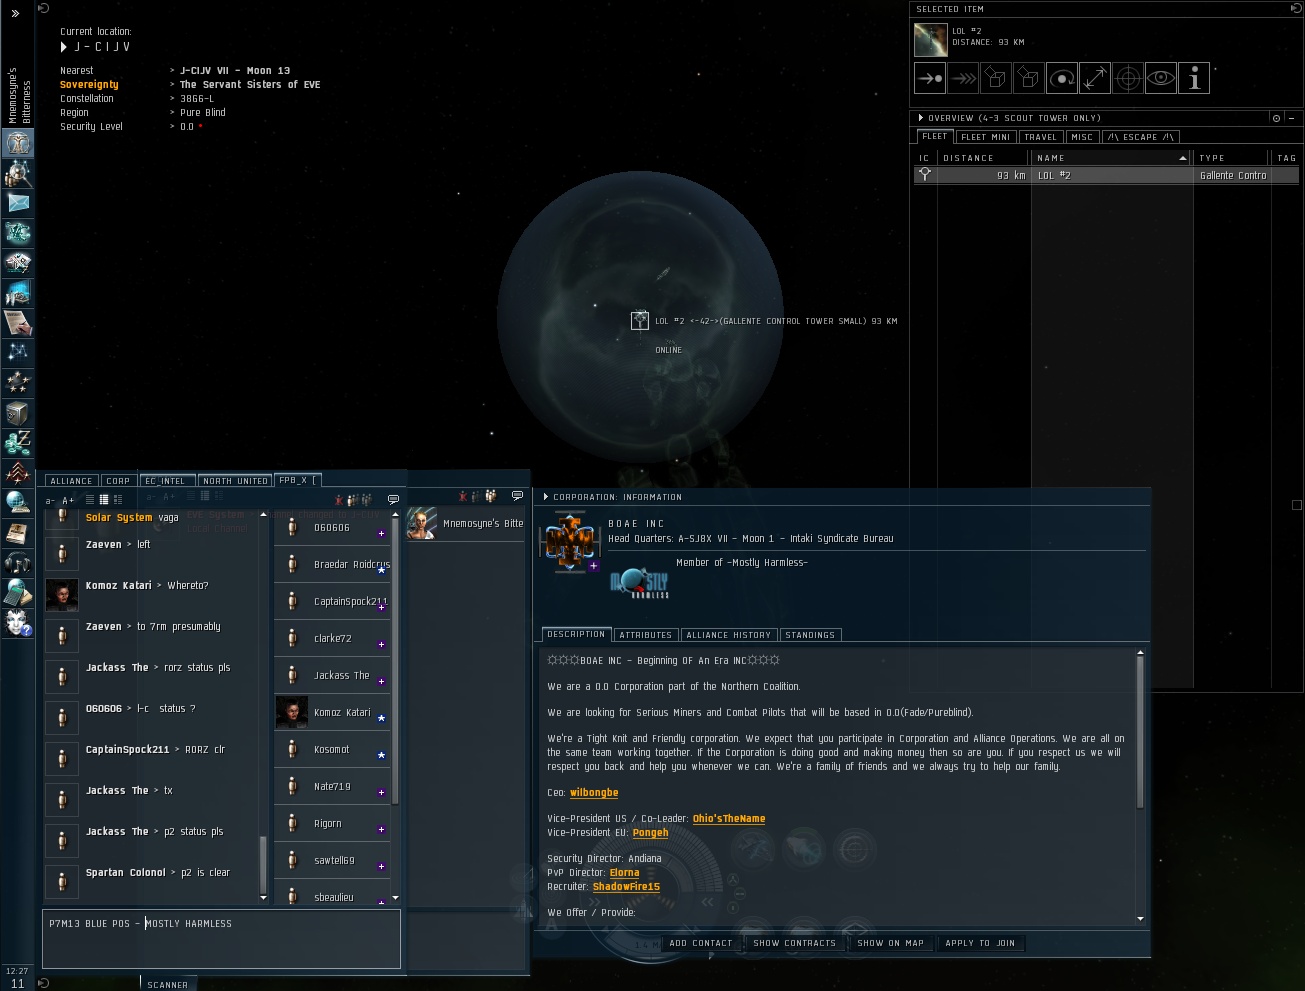Click Approach icon in Selected Item panel
The width and height of the screenshot is (1305, 991).
tap(930, 78)
